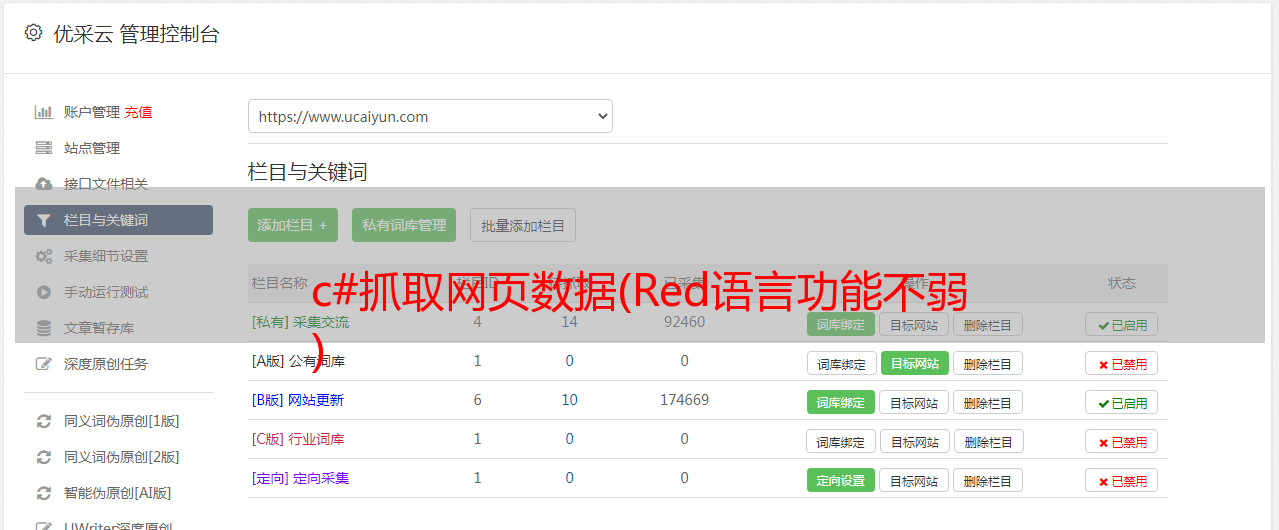Delete the 公有词库 column with 删除栏目

coord(988,363)
